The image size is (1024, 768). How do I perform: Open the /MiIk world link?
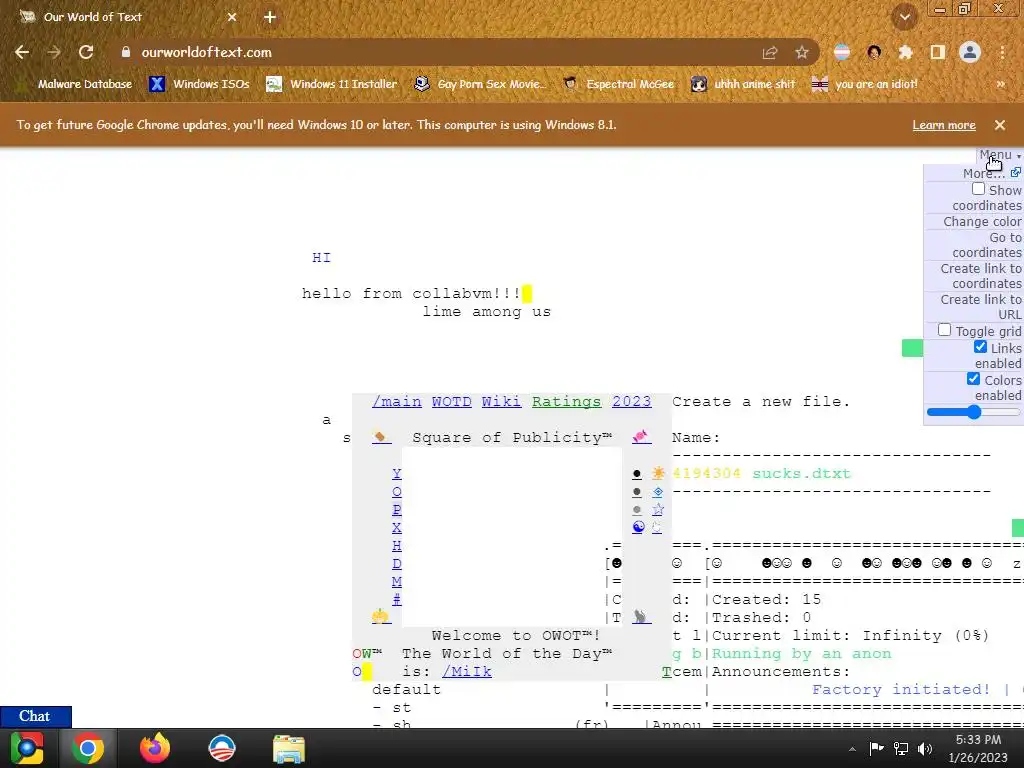point(466,671)
